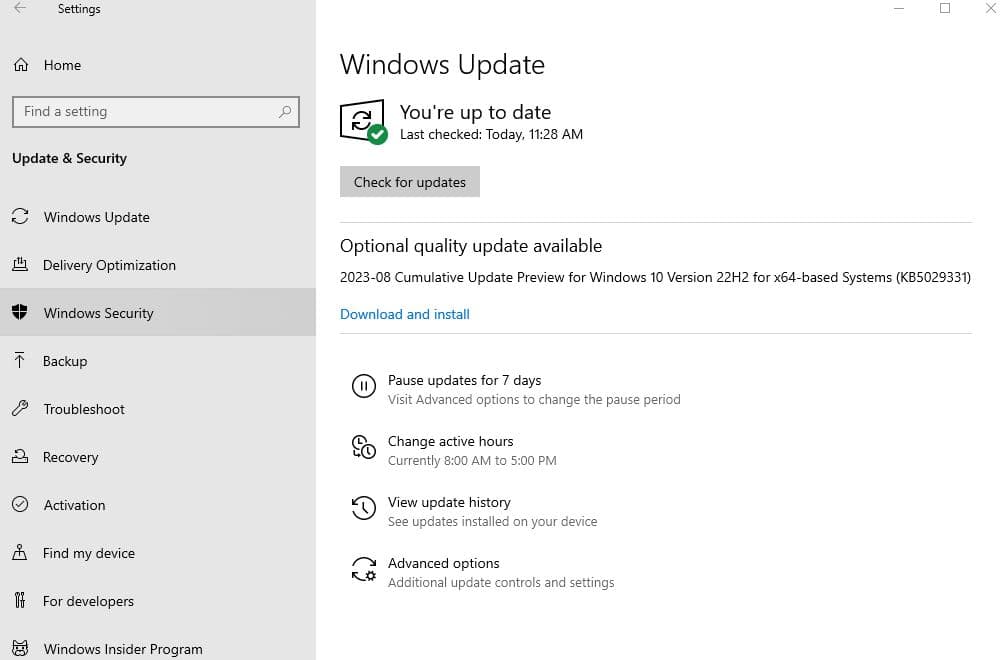Open For developers settings

coord(158,601)
